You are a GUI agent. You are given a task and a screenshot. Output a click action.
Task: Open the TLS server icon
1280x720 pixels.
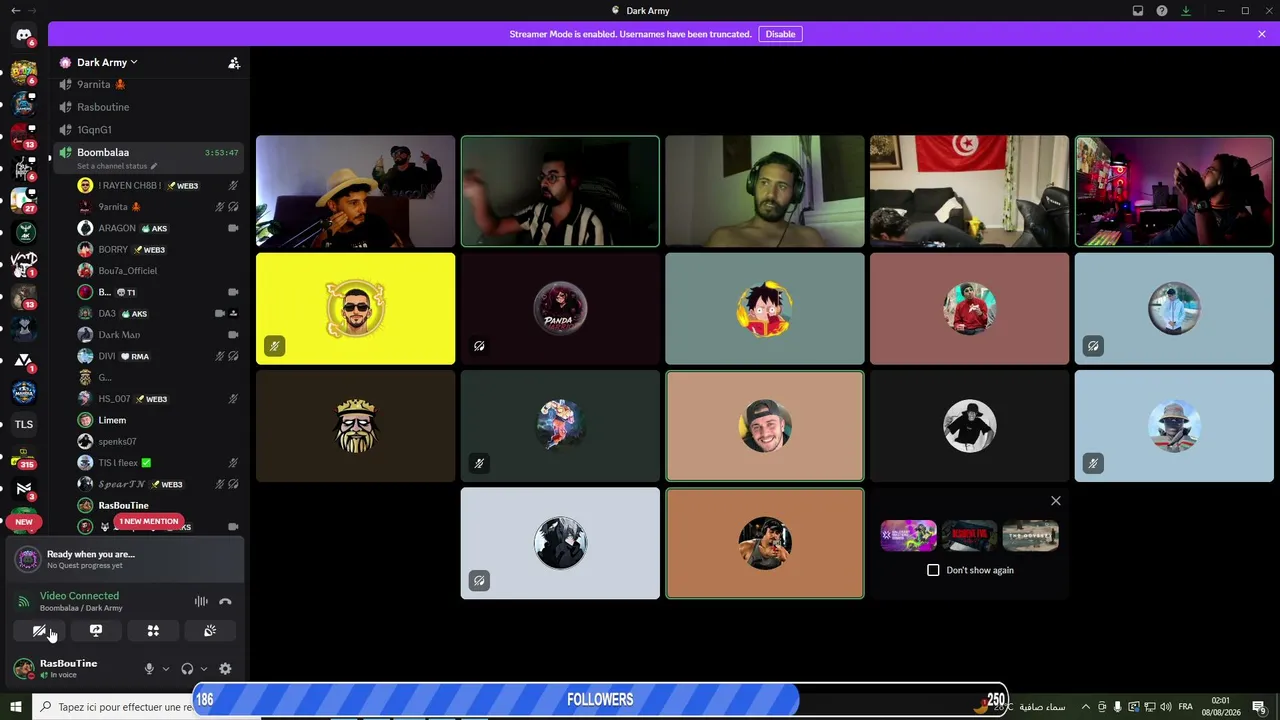pyautogui.click(x=24, y=424)
